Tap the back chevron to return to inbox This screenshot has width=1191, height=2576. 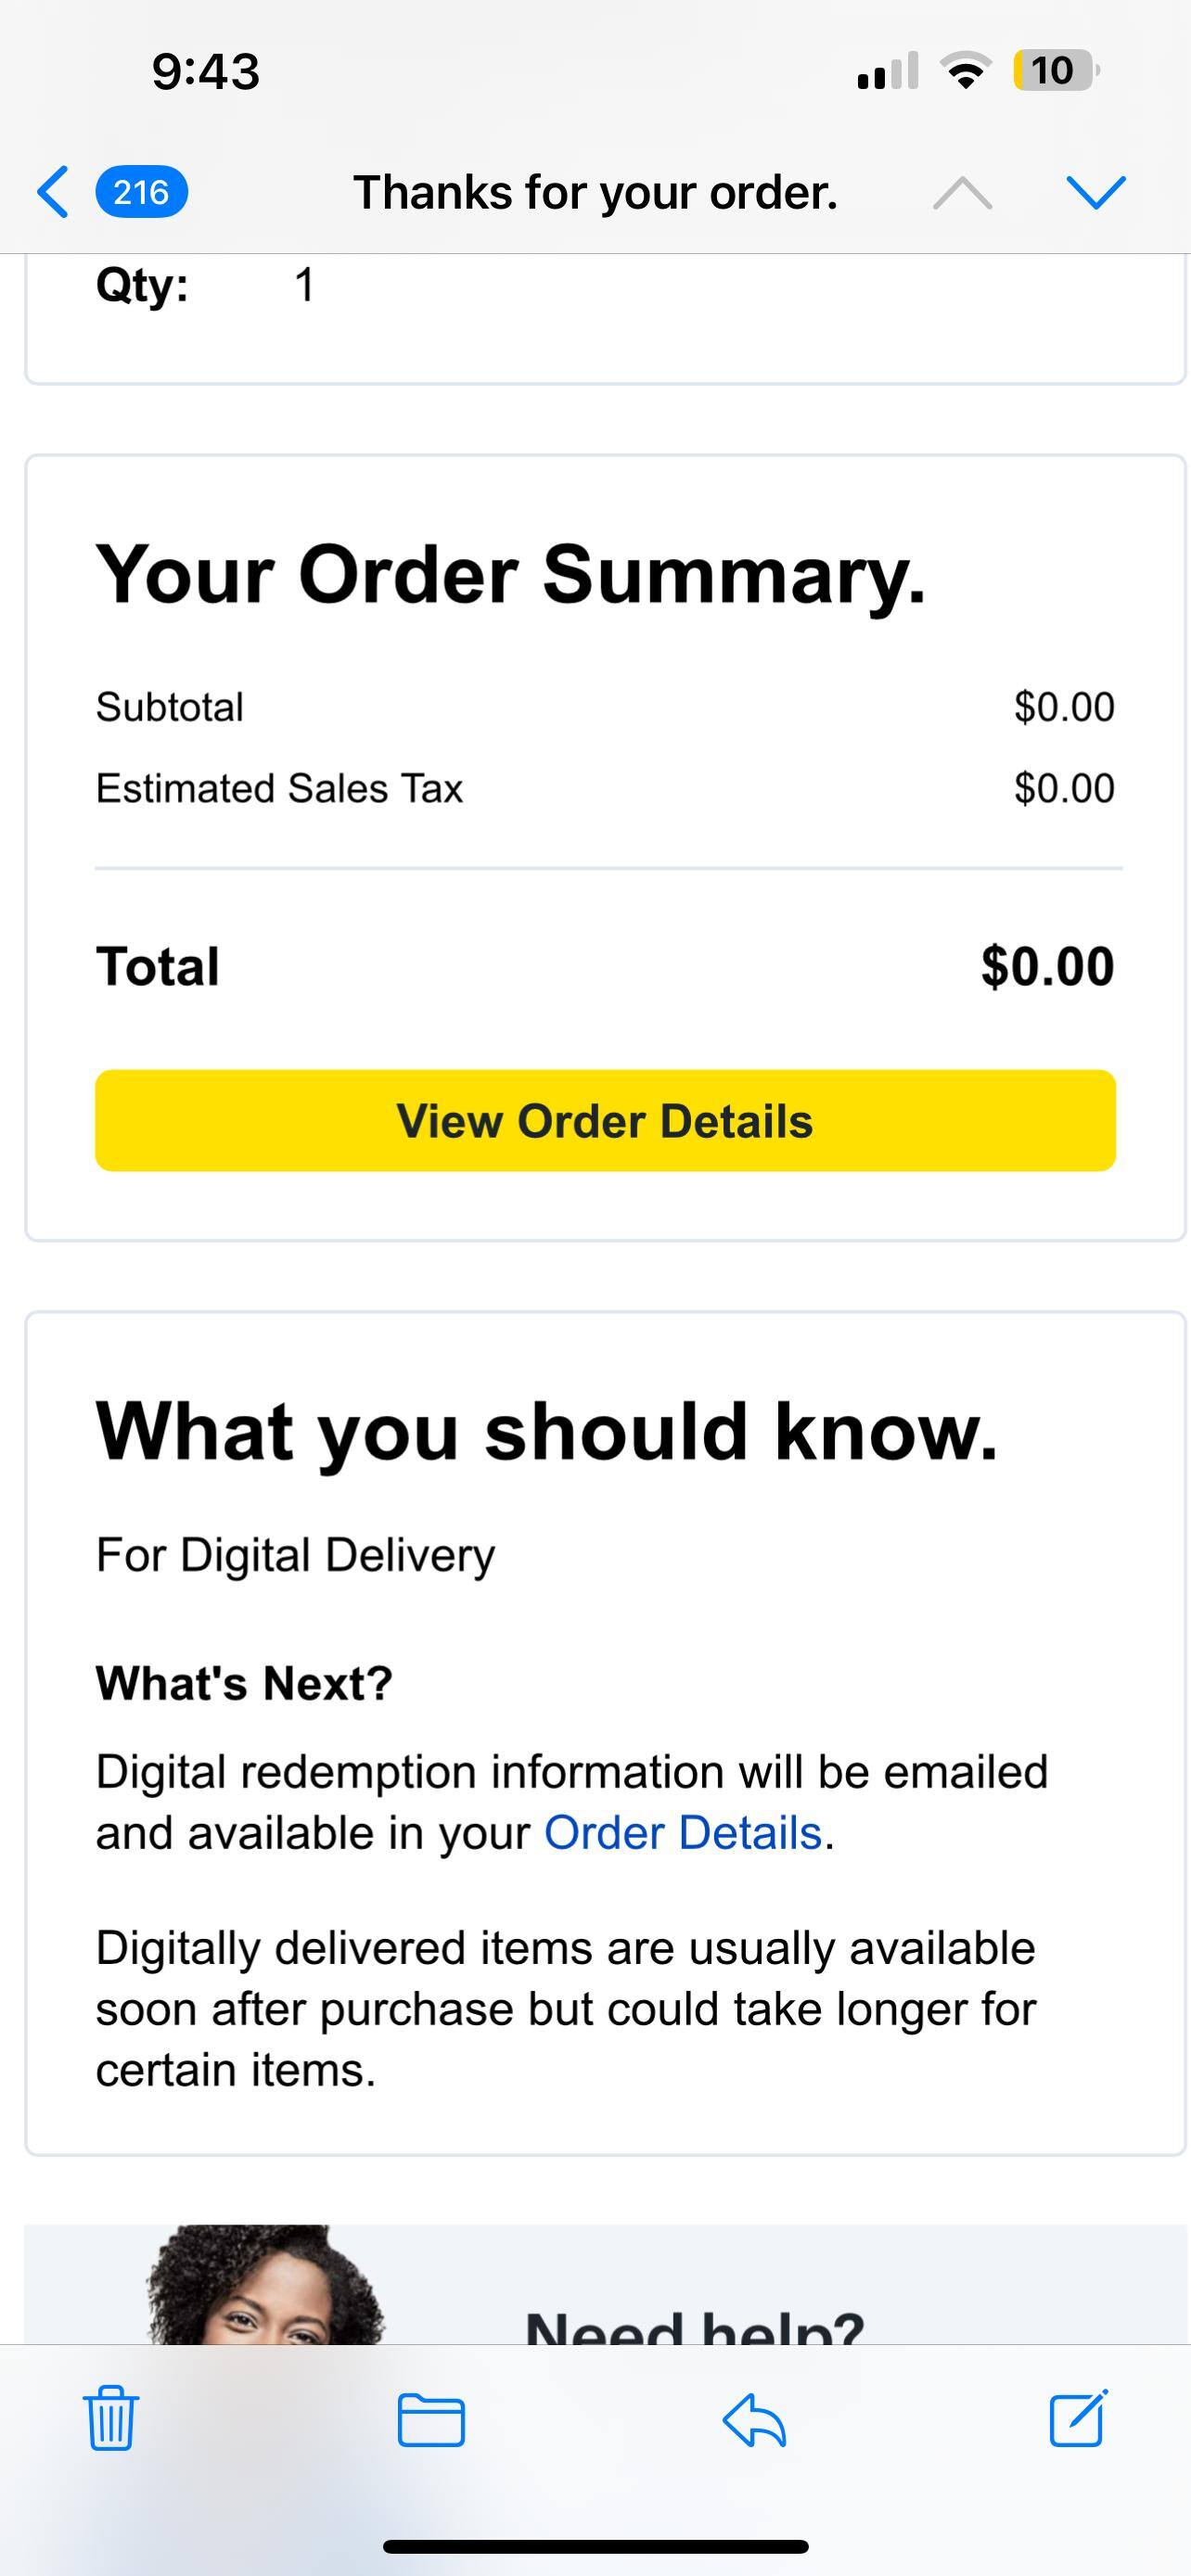(x=53, y=191)
